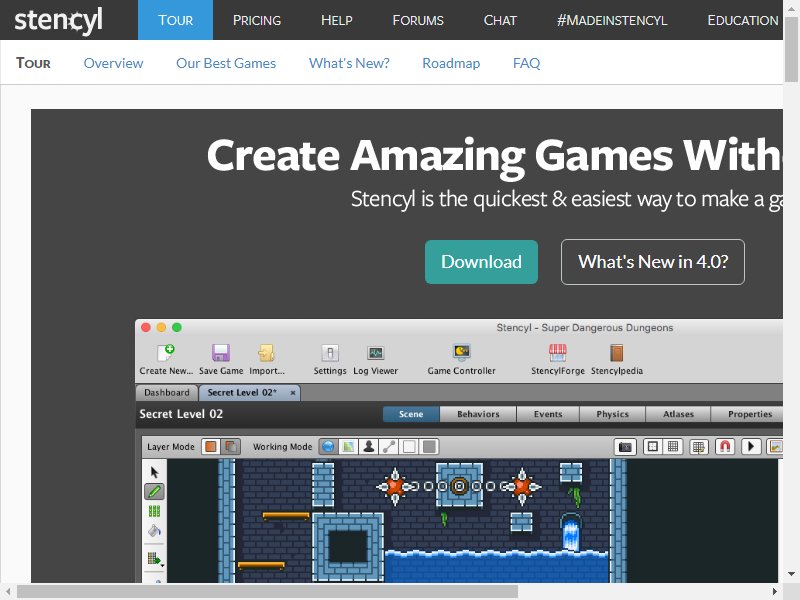The width and height of the screenshot is (800, 600).
Task: Select the green pencil tool
Action: (x=155, y=491)
